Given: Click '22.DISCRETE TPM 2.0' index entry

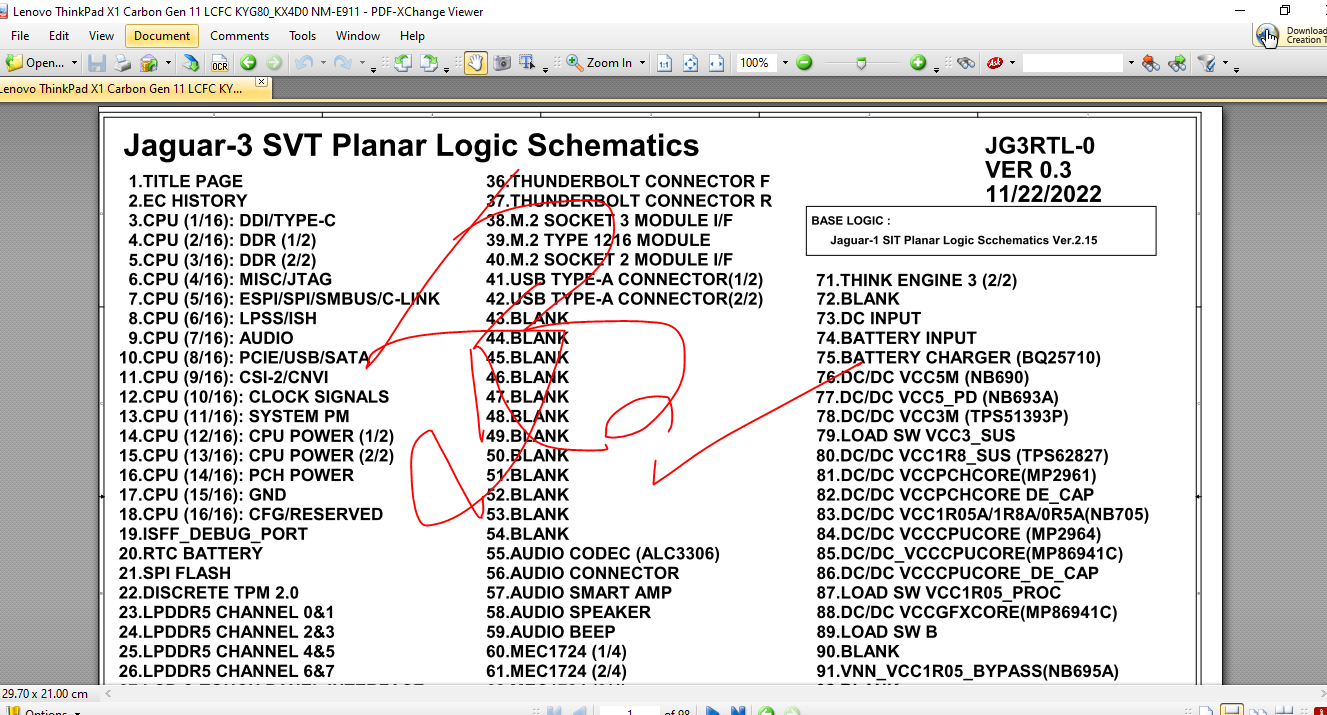Looking at the screenshot, I should point(208,592).
